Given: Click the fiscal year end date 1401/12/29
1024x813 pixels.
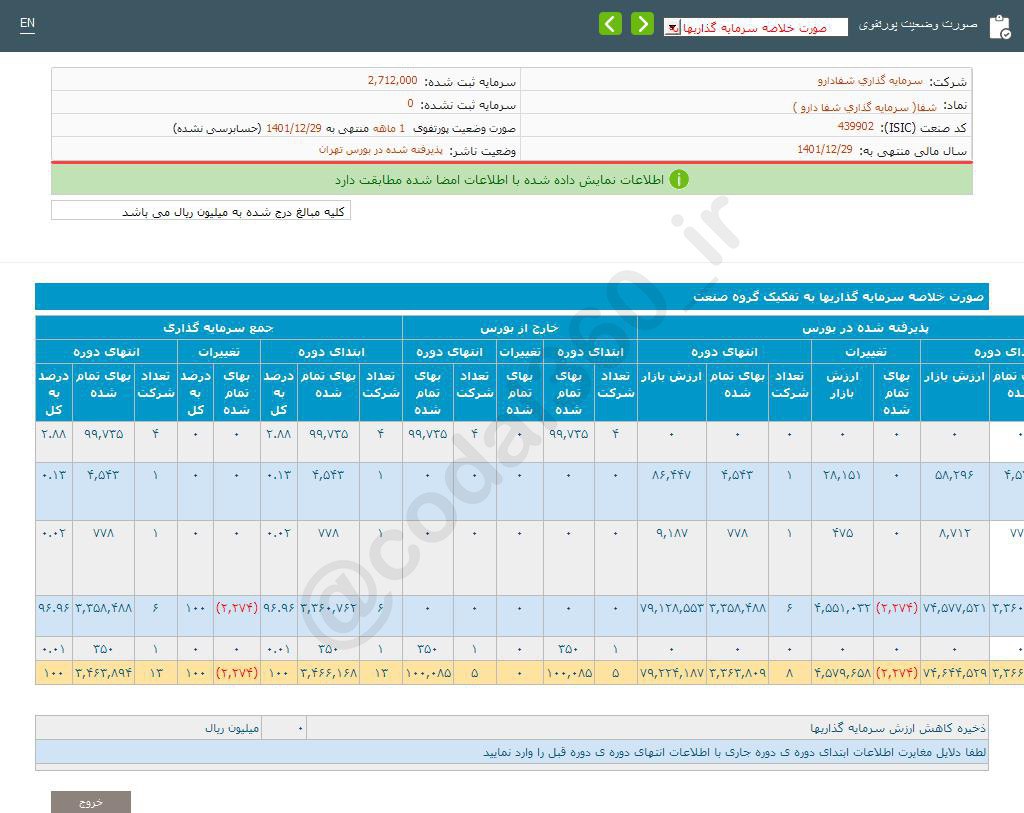Looking at the screenshot, I should (x=824, y=150).
